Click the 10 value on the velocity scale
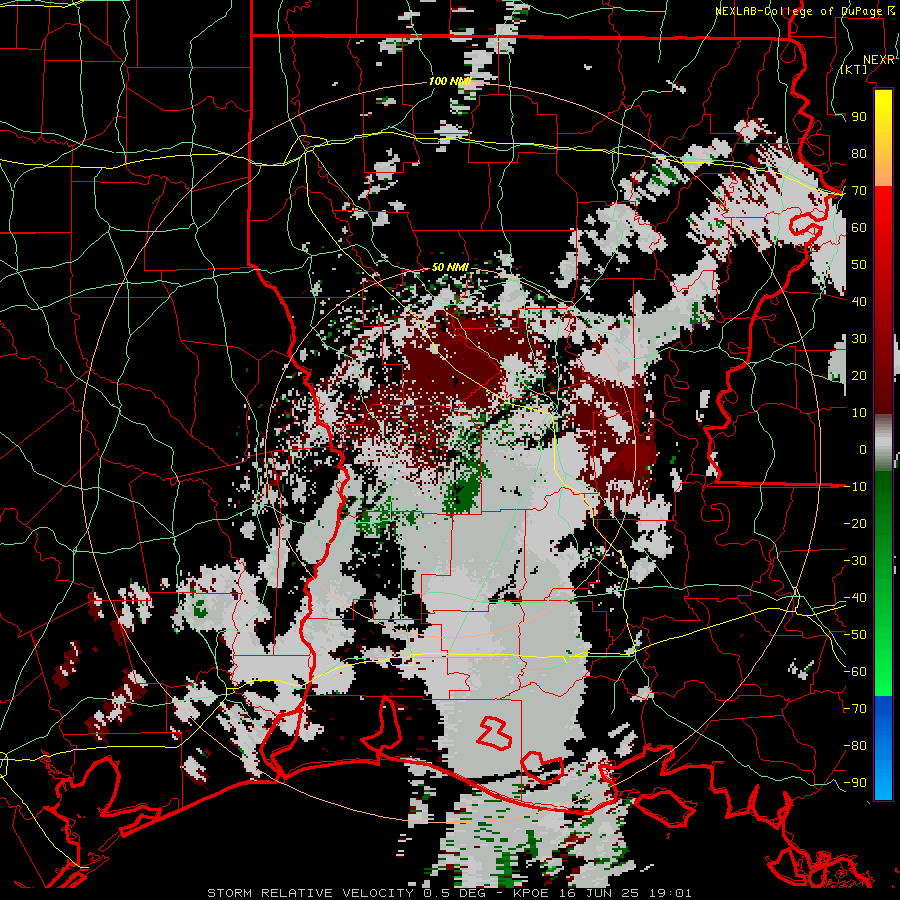The image size is (900, 900). click(859, 413)
